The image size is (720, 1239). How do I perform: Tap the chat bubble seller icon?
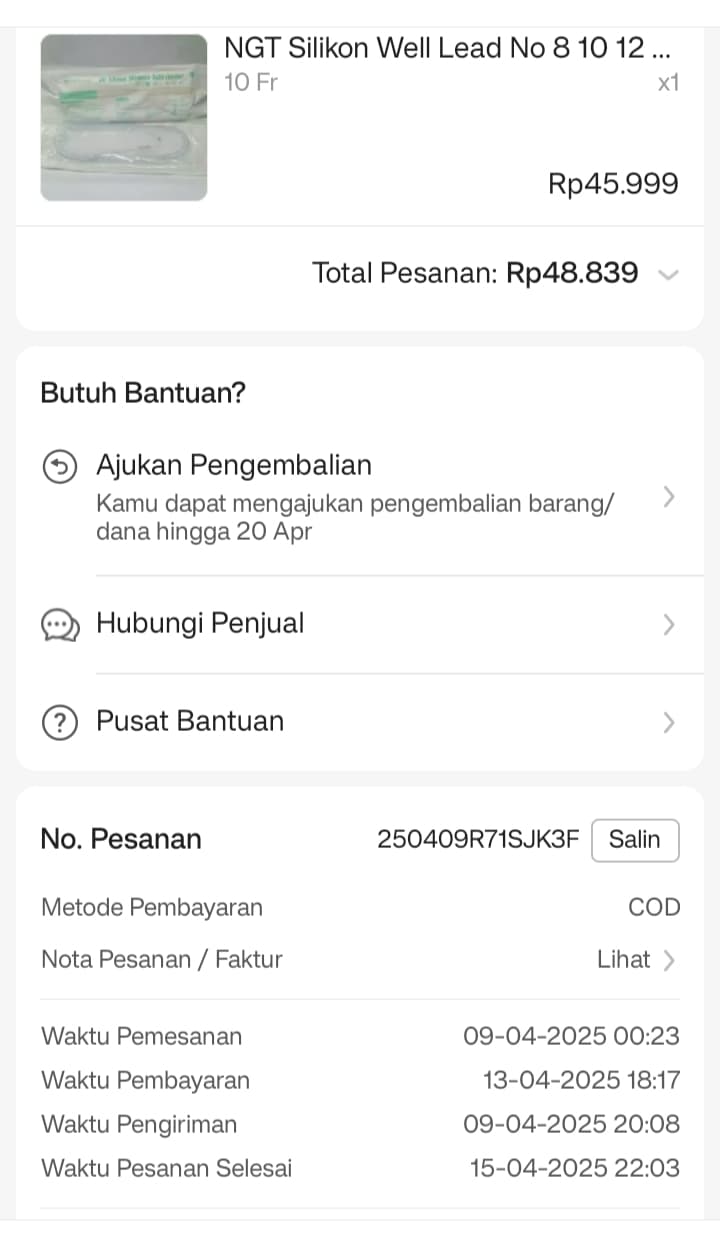click(x=60, y=625)
